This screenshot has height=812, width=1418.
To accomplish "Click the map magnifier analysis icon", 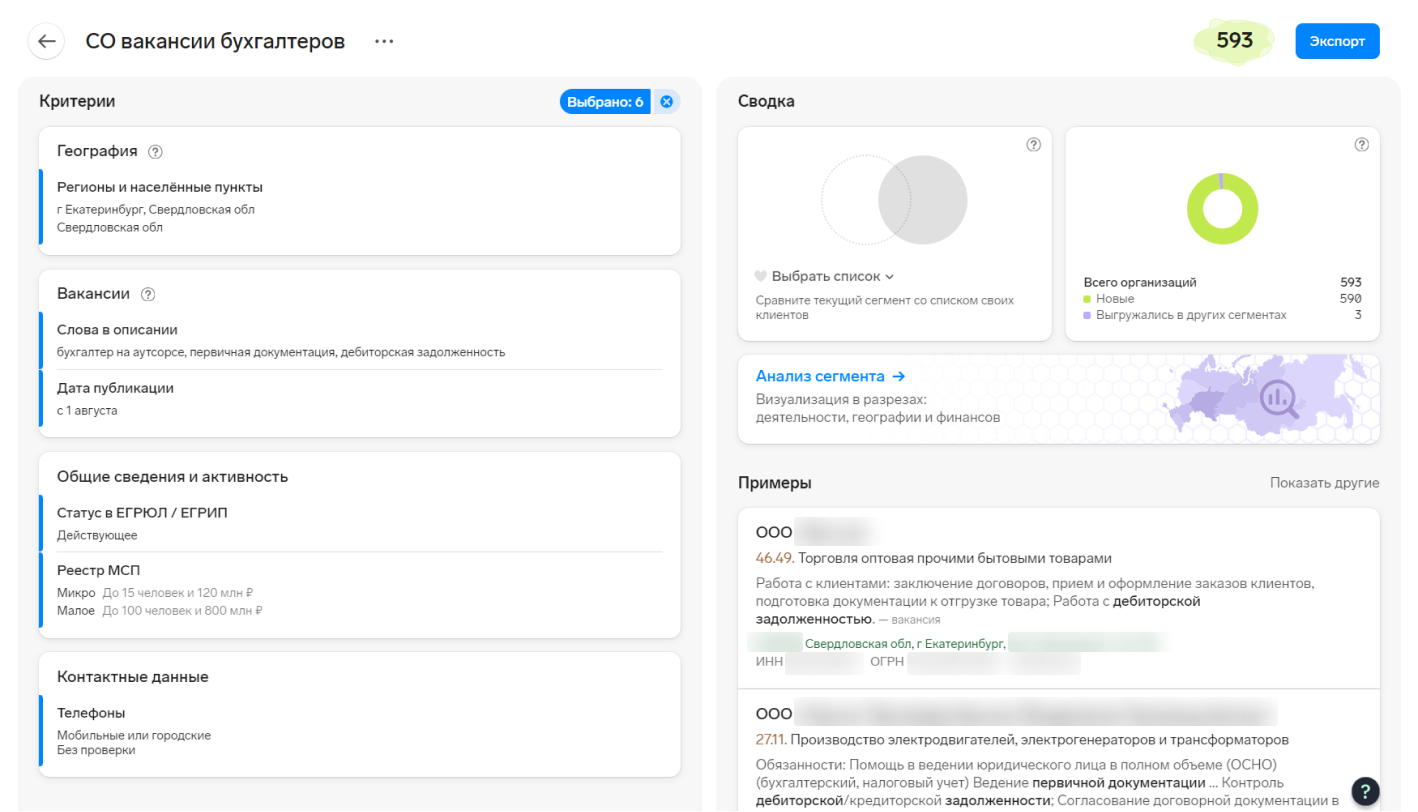I will [1278, 399].
